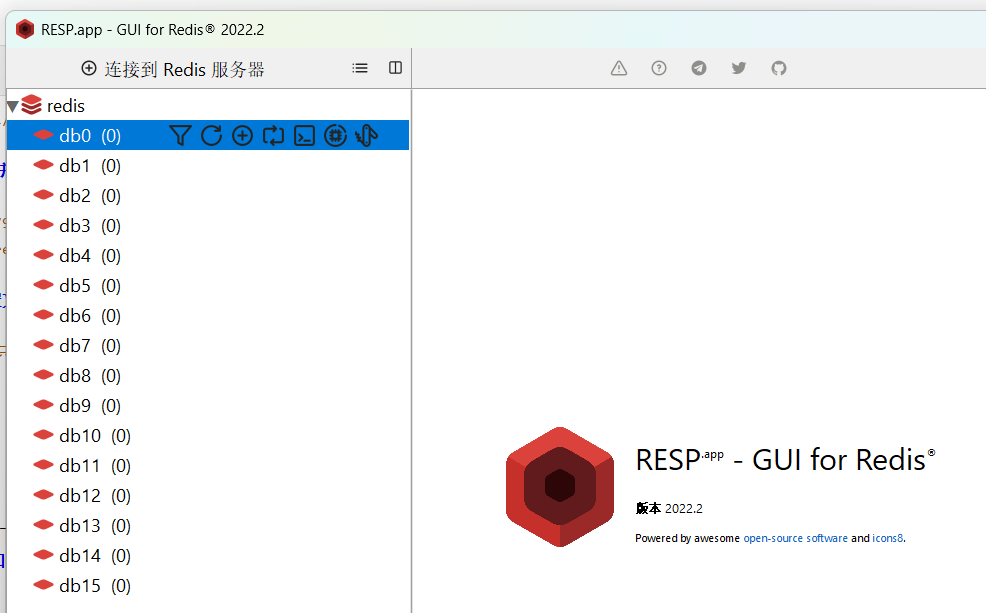Click the 版本 2022.2 version text
Image resolution: width=986 pixels, height=613 pixels.
(x=669, y=508)
